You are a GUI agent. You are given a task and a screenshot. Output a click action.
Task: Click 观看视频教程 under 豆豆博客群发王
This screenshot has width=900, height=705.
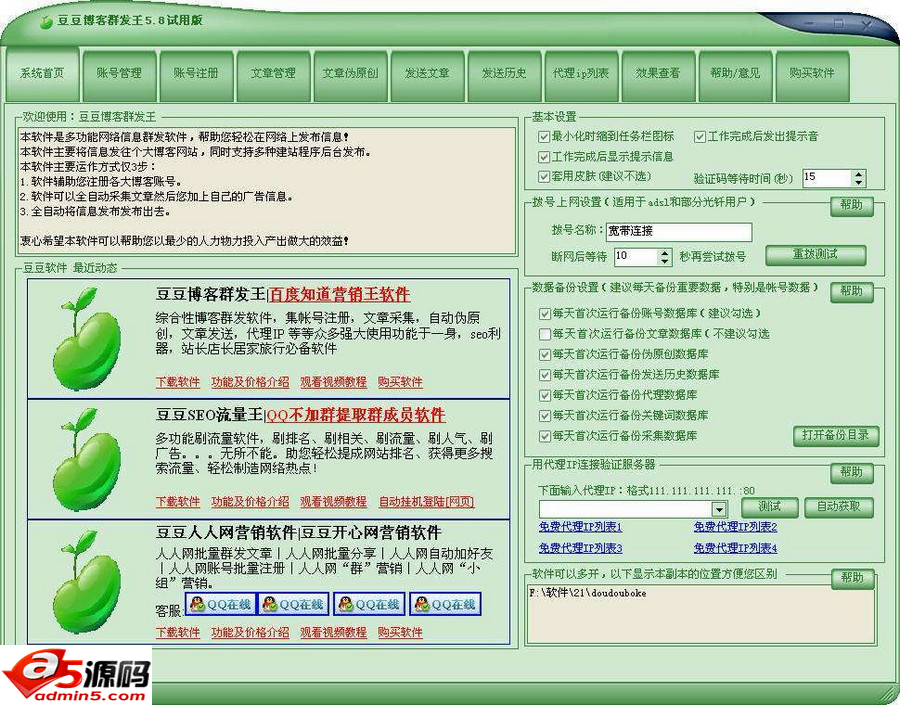(x=333, y=382)
